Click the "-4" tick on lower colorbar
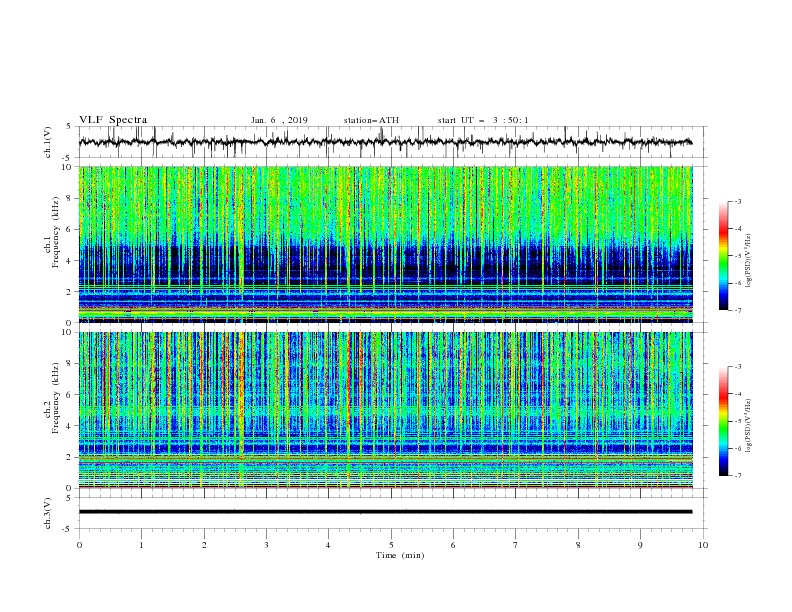Image resolution: width=792 pixels, height=612 pixels. [x=738, y=394]
